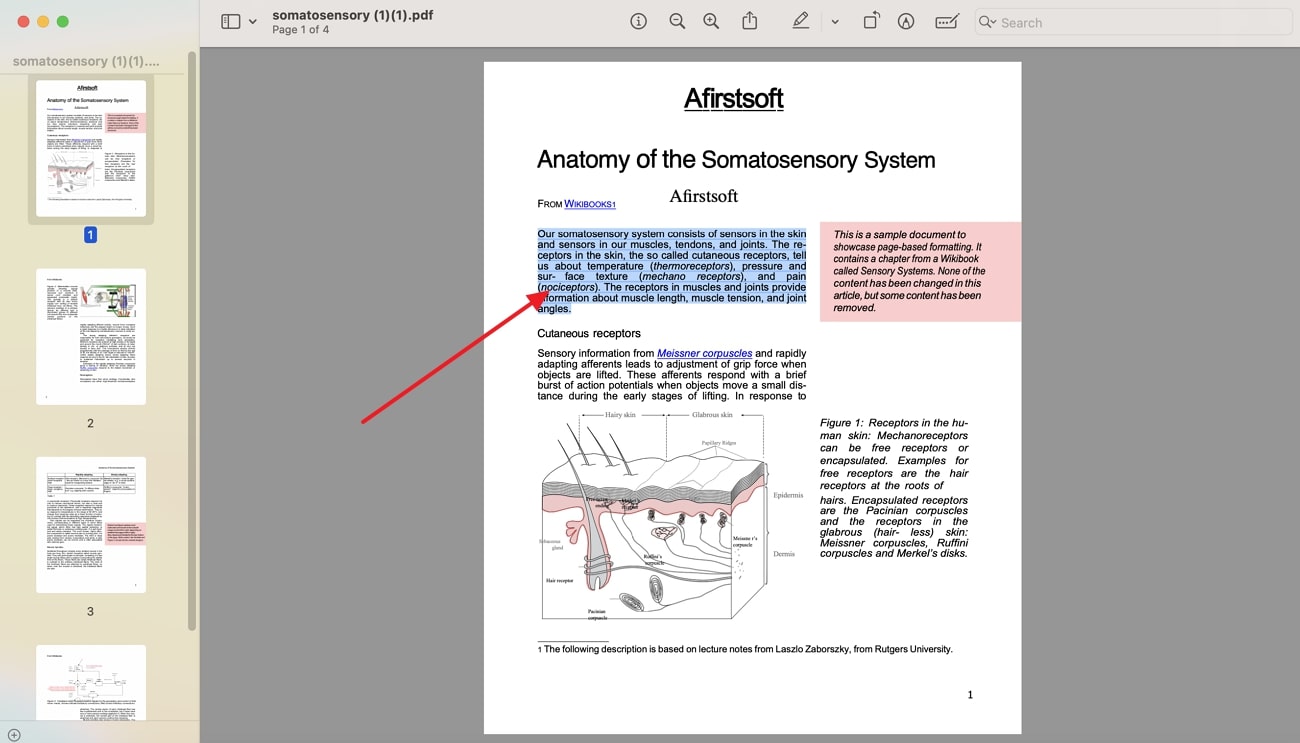Viewport: 1300px width, 743px height.
Task: Click the magnifier icon in the Search field
Action: coord(988,22)
